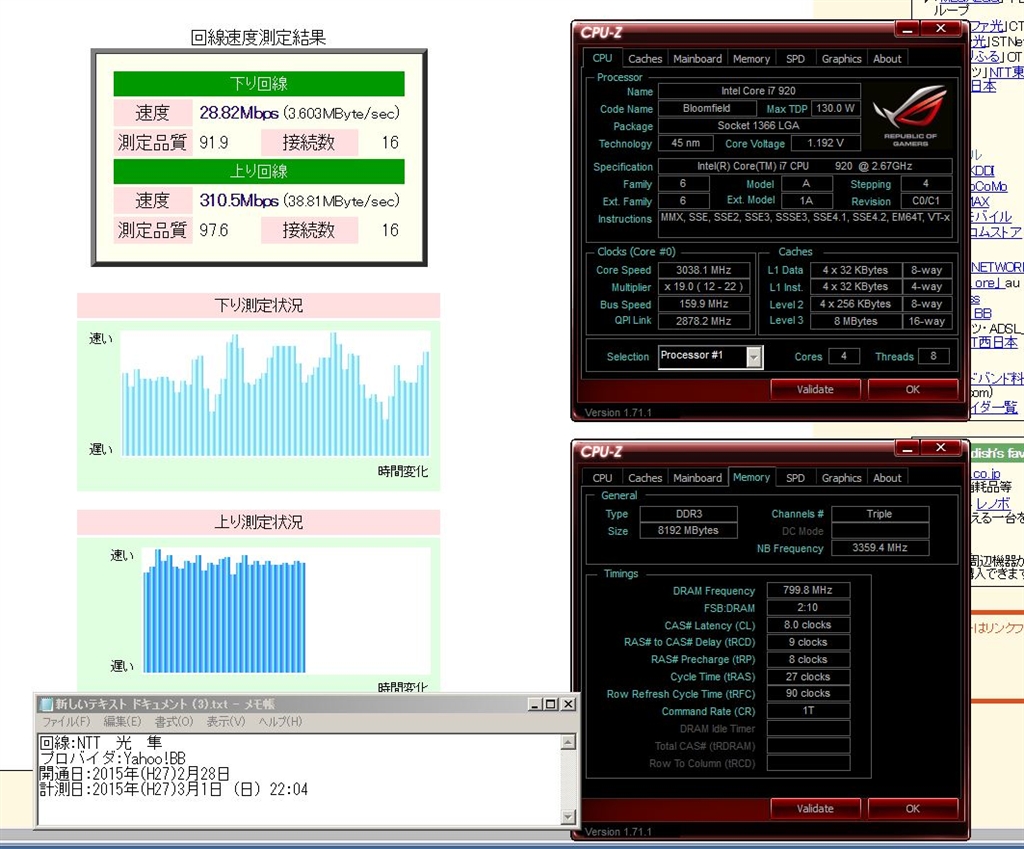
Task: Click the Cycle Time (tRAS) value '27 clocks'
Action: coord(808,677)
